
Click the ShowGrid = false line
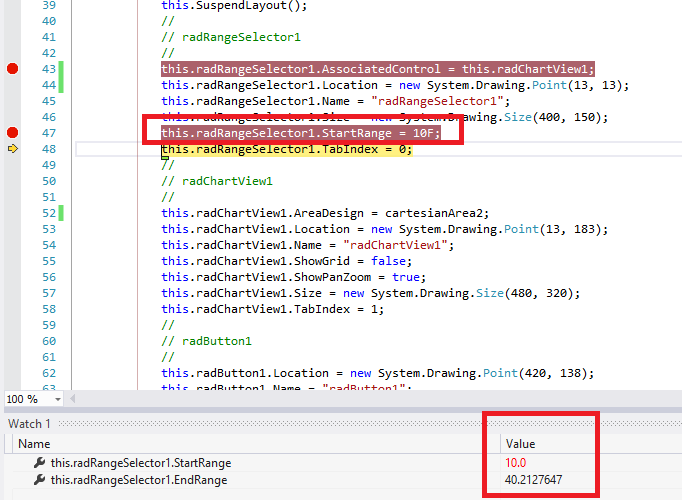(x=287, y=261)
